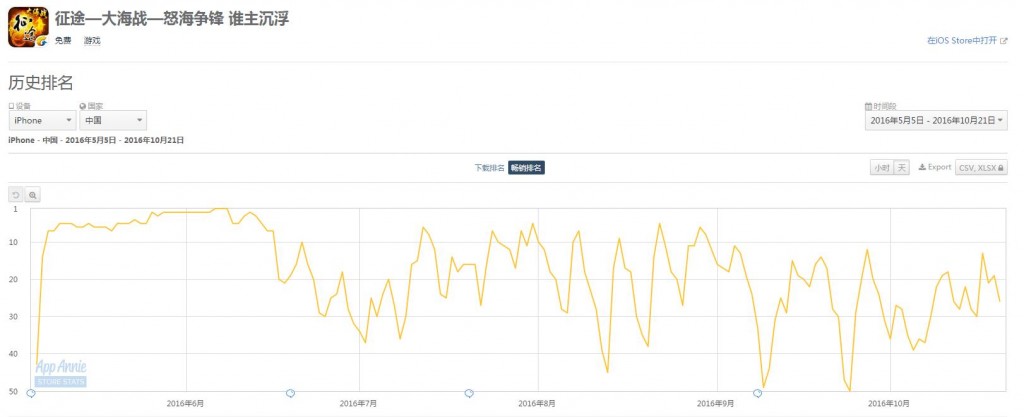Click the first event bubble marker on timeline
This screenshot has height=417, width=1024.
[x=31, y=393]
